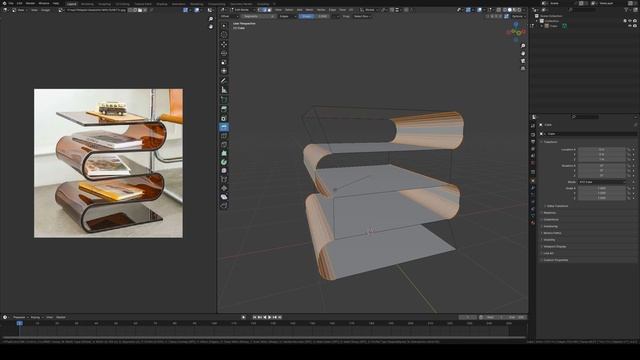This screenshot has height=360, width=640.
Task: Hide the Cube object in the outliner
Action: tap(630, 26)
